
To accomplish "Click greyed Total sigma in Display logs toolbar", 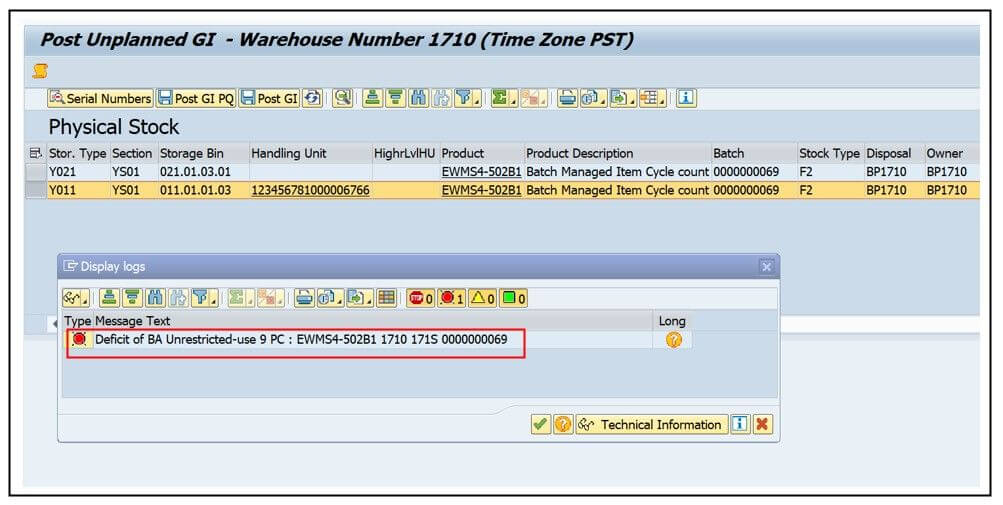I will (241, 298).
